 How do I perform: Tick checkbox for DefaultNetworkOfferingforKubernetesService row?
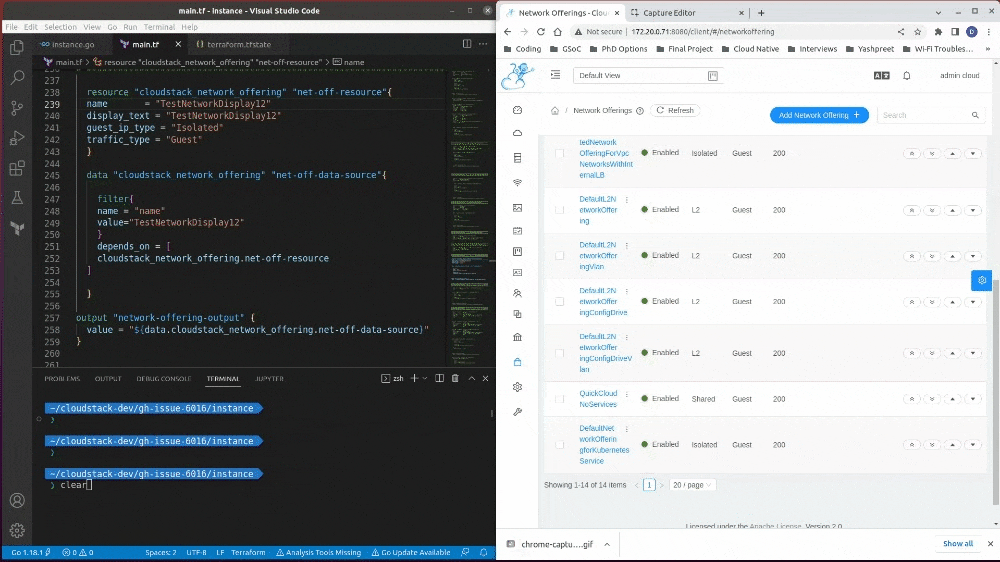click(559, 445)
